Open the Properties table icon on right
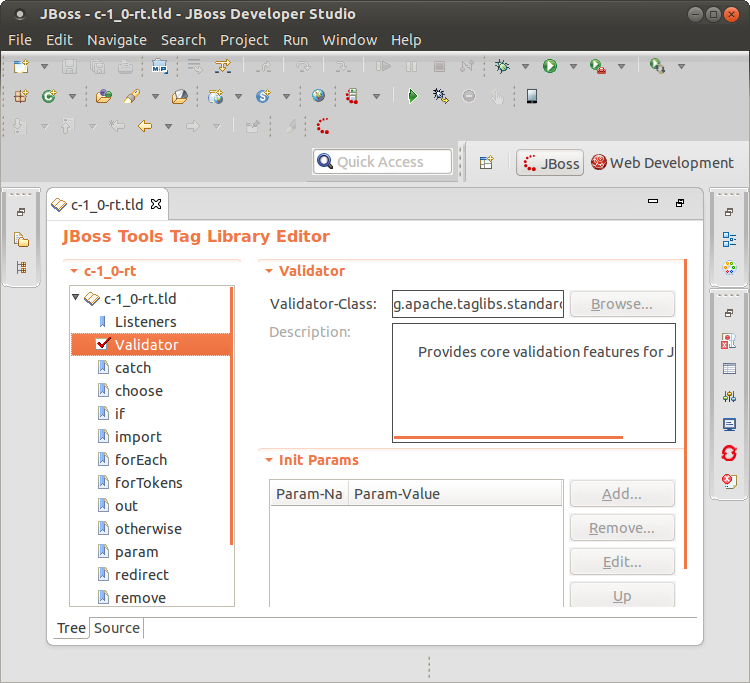Image resolution: width=750 pixels, height=683 pixels. [729, 369]
